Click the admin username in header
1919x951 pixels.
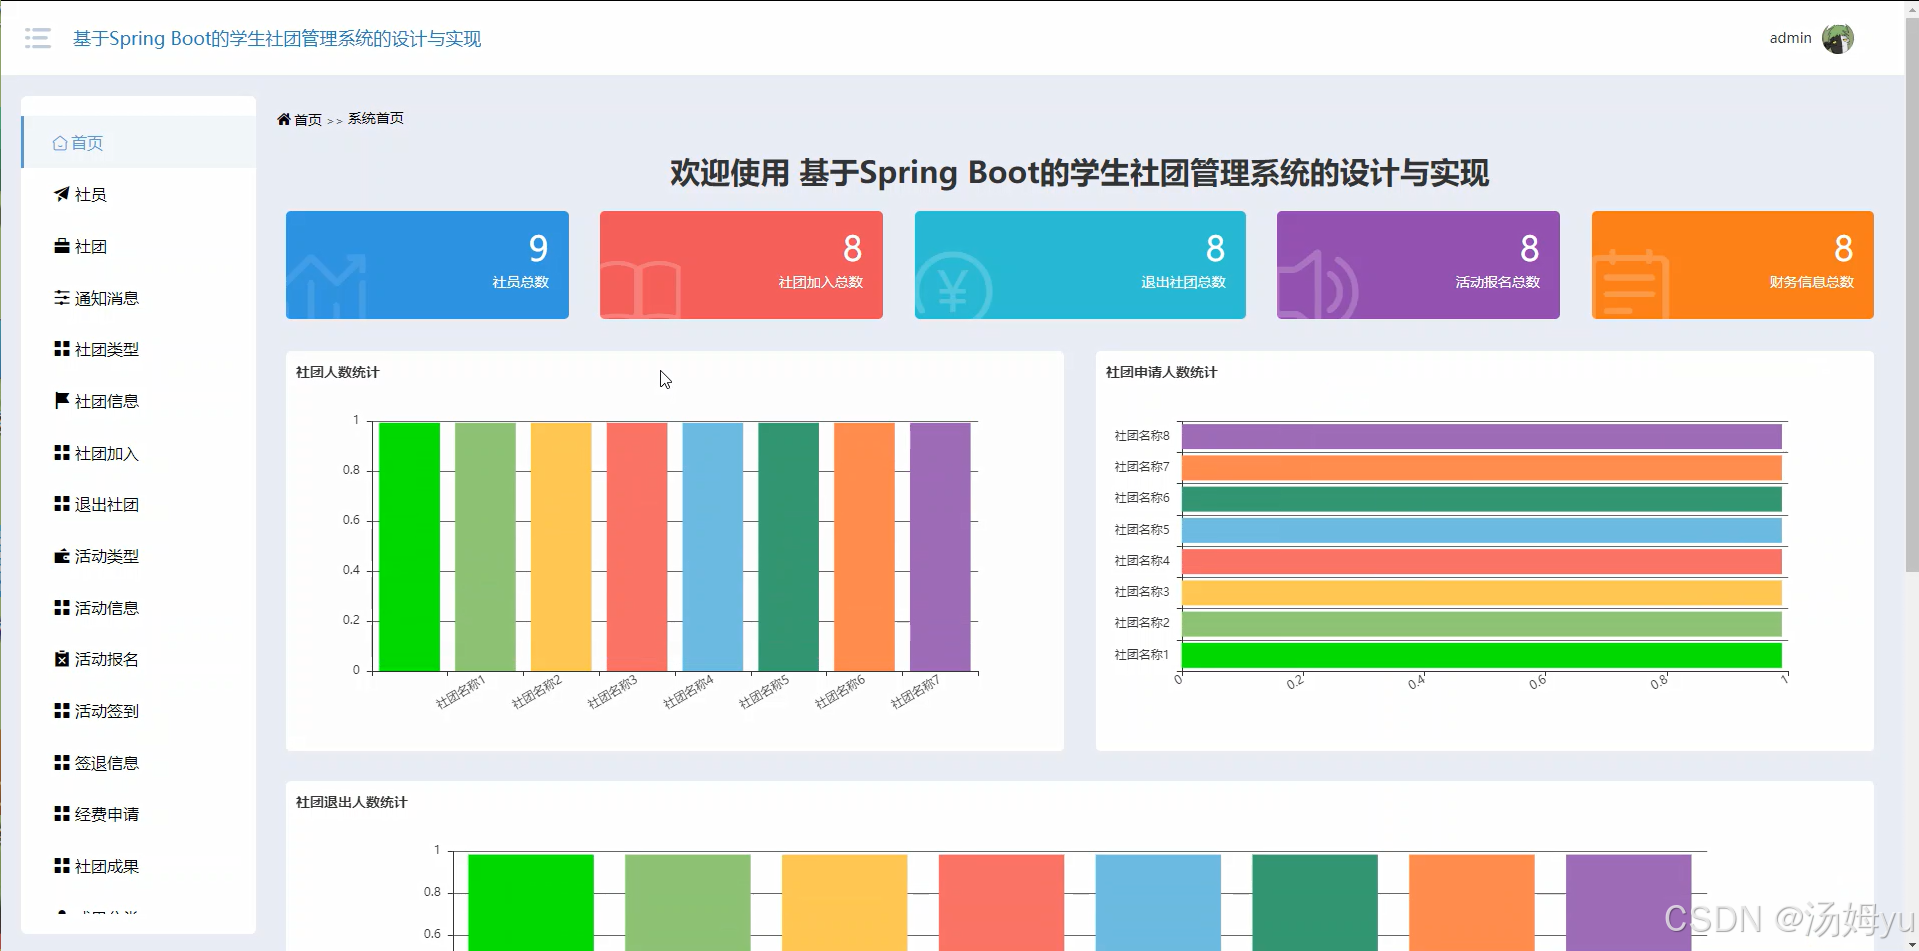1790,38
